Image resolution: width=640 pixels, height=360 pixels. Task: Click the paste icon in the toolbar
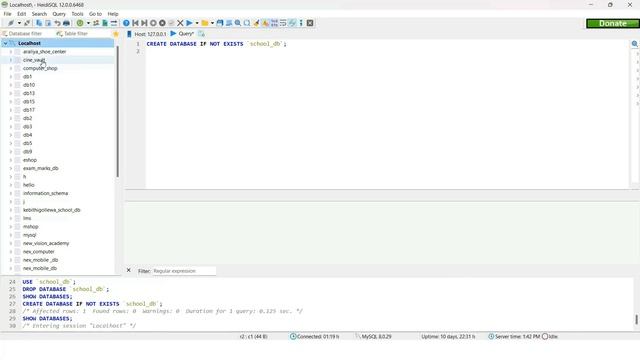tap(48, 23)
